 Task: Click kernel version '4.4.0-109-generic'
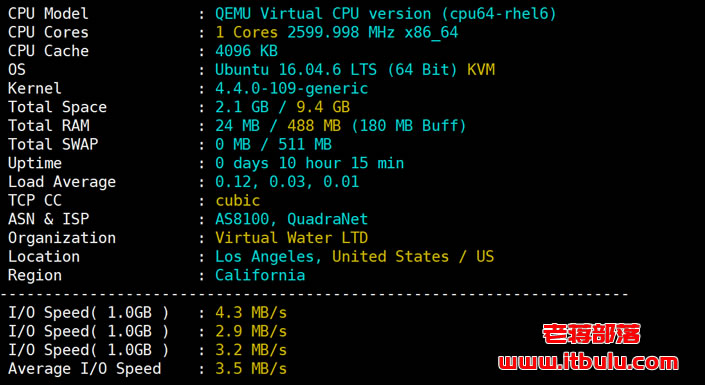pos(291,89)
